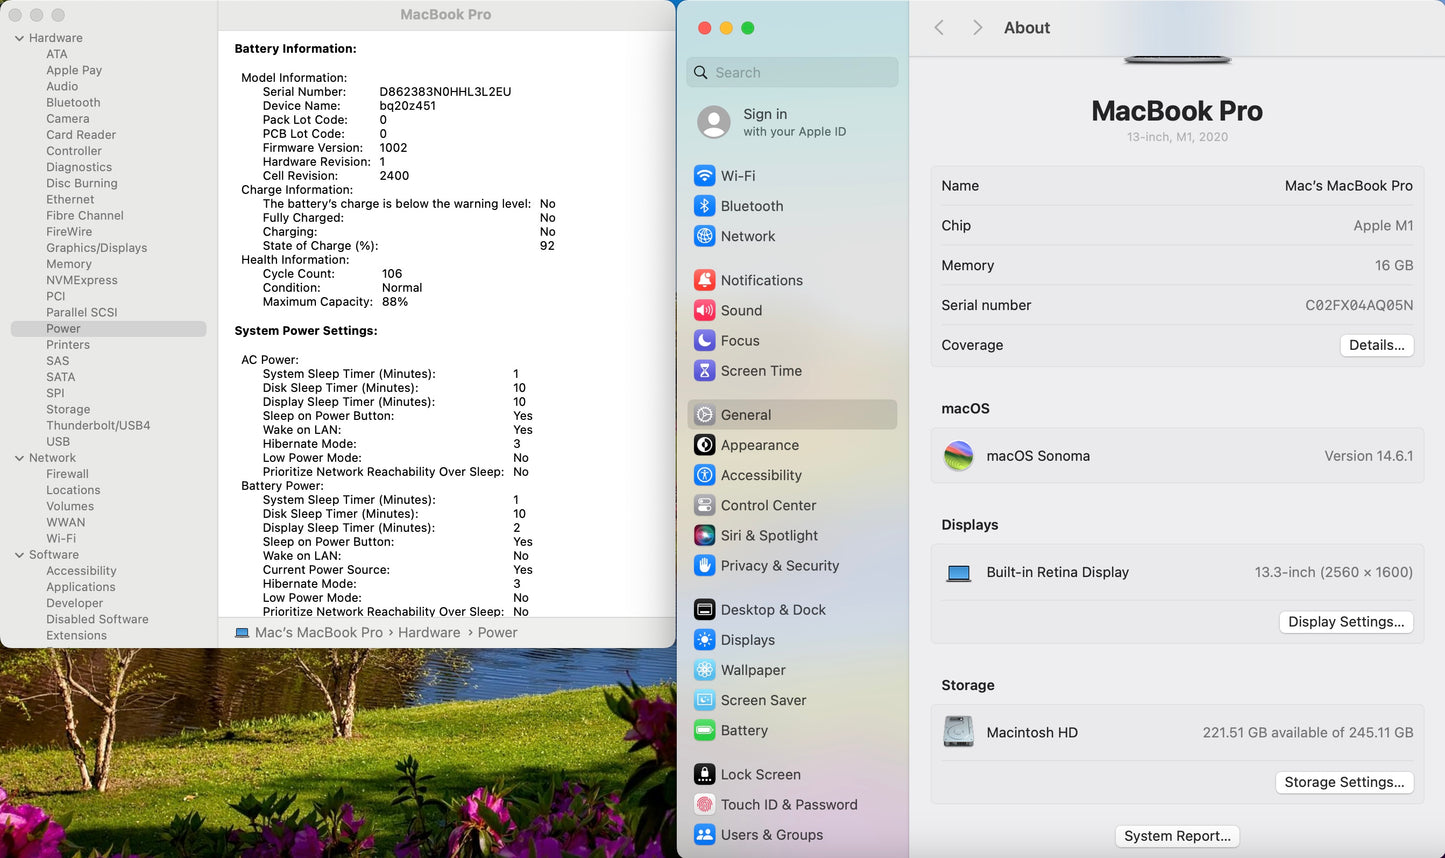Collapse the Network tree section
This screenshot has width=1445, height=858.
19,458
